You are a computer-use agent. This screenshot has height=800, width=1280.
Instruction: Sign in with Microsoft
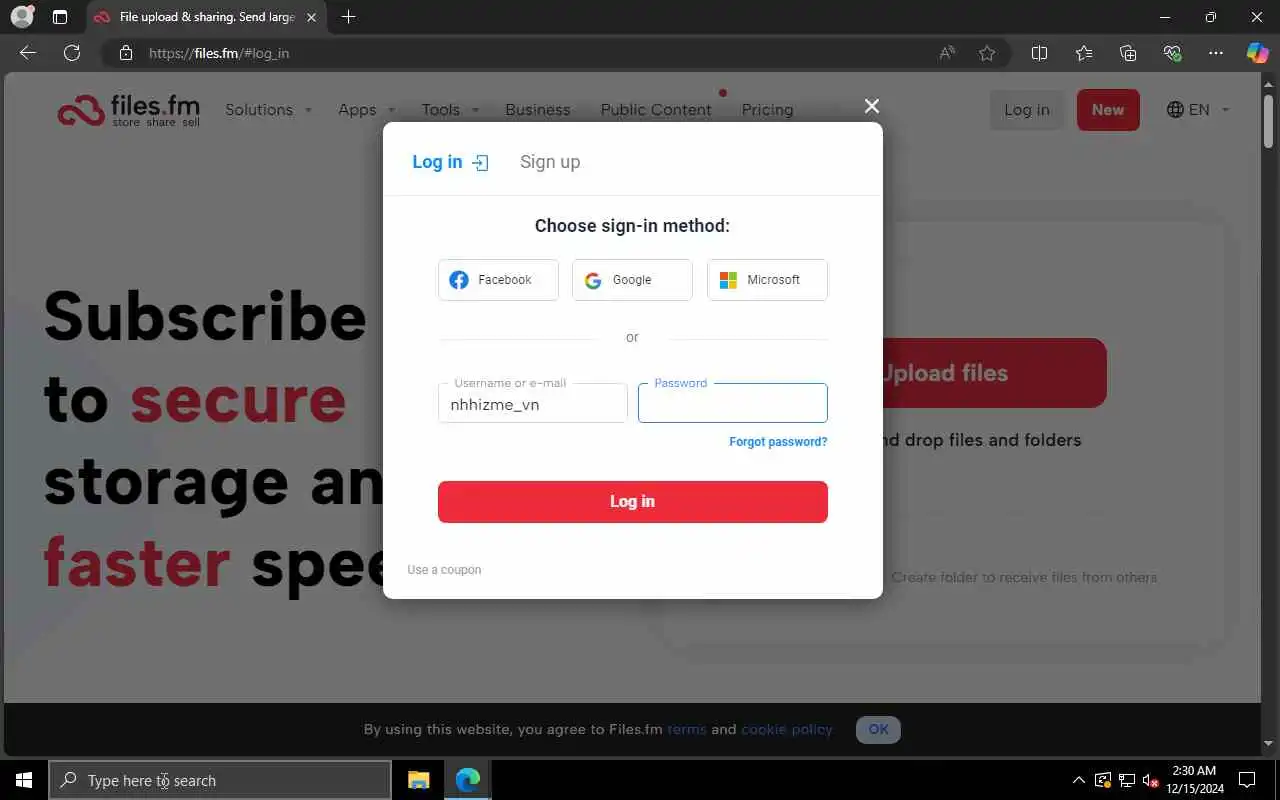coord(767,280)
